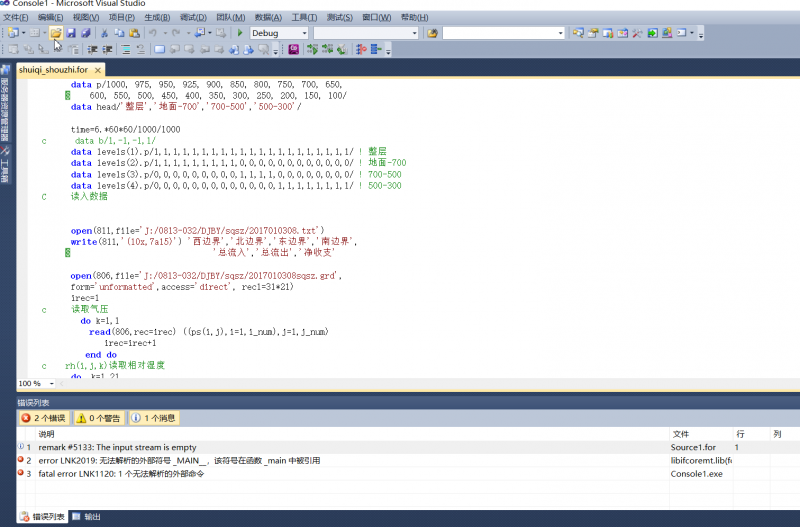Click the Cut scissors icon
This screenshot has width=800, height=527.
click(104, 33)
